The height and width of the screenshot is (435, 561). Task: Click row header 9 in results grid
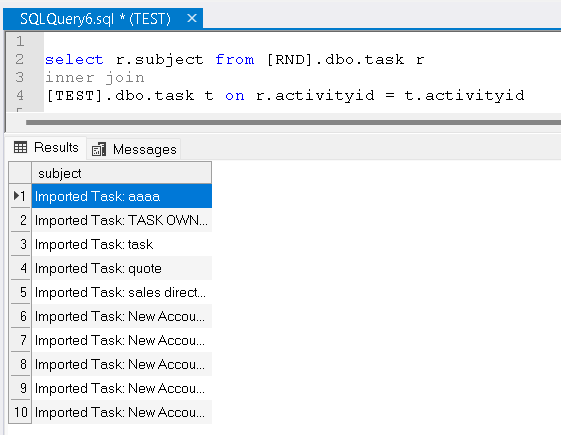(x=20, y=388)
